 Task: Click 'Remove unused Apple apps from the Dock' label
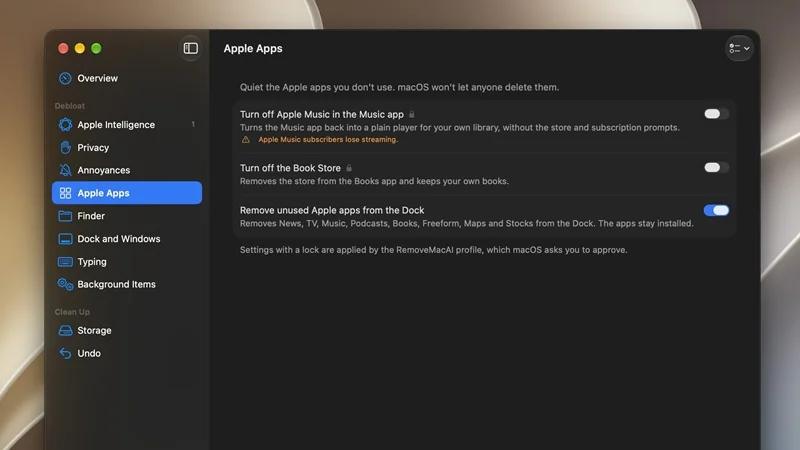(x=332, y=210)
